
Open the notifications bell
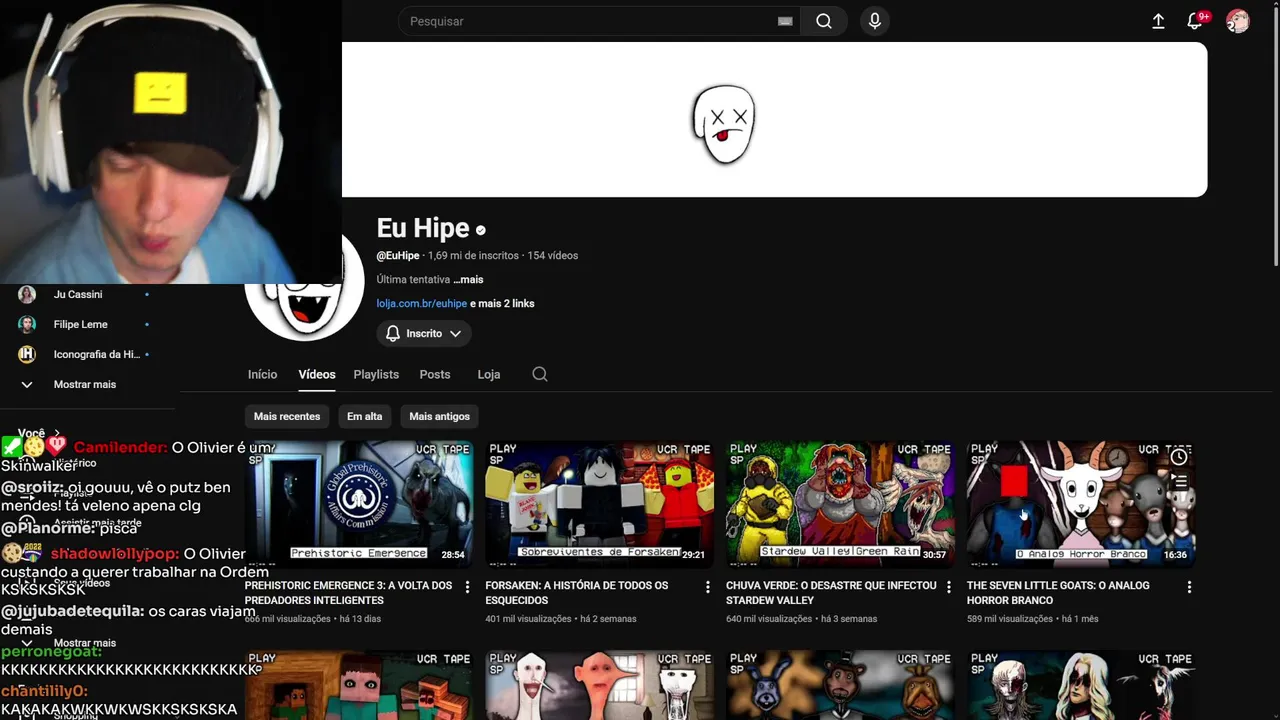tap(1195, 21)
